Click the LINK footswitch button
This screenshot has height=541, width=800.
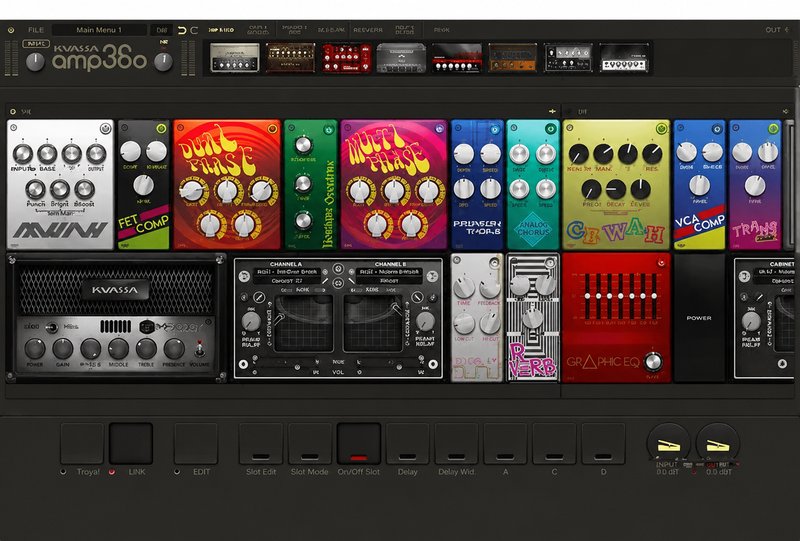131,444
